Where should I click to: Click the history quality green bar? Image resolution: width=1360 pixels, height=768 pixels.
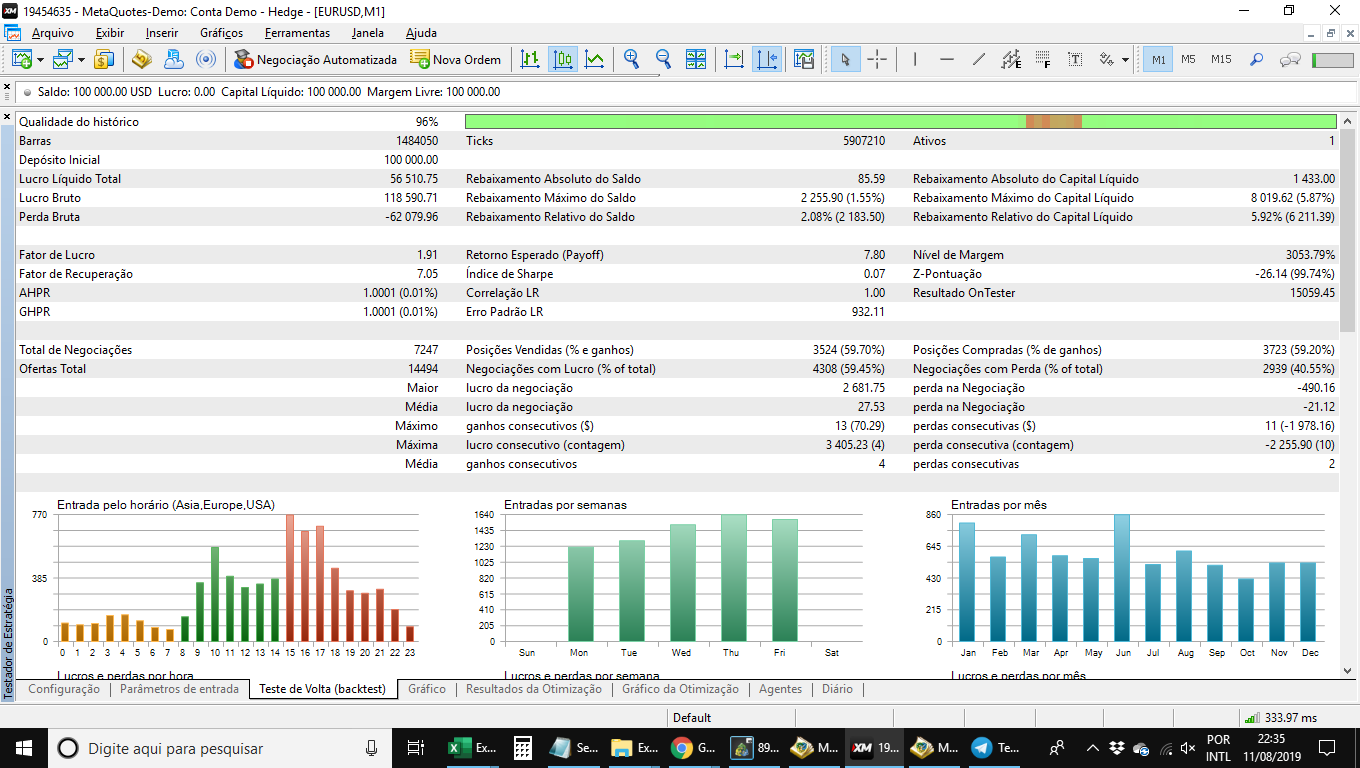901,122
